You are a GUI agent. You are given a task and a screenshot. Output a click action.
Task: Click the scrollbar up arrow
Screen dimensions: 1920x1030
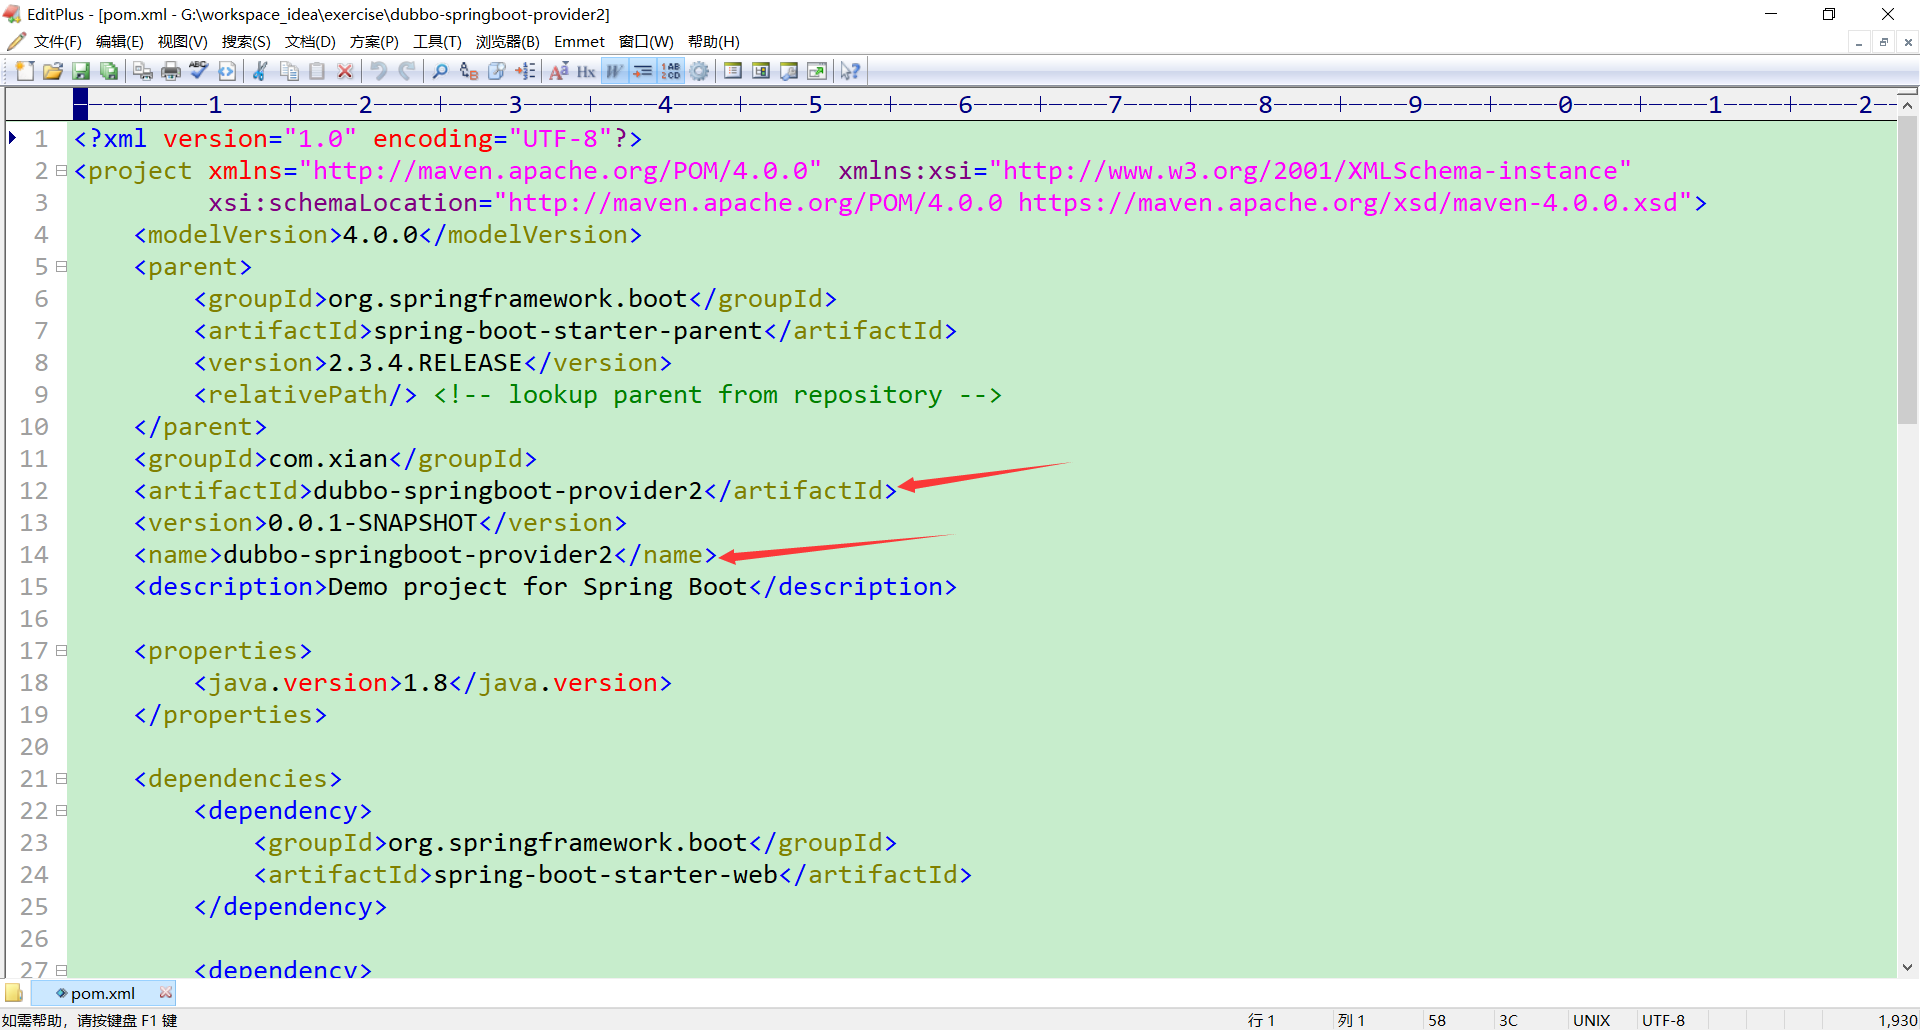(1907, 105)
